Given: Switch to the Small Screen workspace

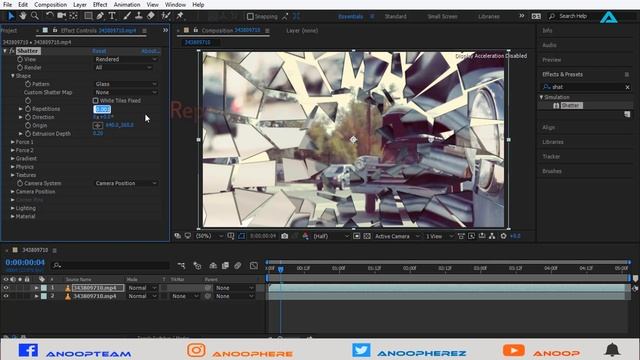Looking at the screenshot, I should click(x=442, y=16).
